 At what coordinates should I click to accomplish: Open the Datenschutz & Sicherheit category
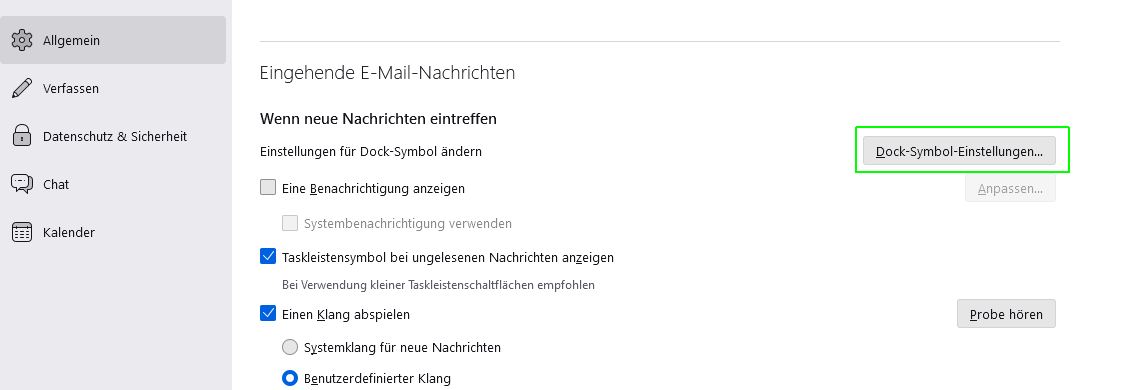(113, 136)
